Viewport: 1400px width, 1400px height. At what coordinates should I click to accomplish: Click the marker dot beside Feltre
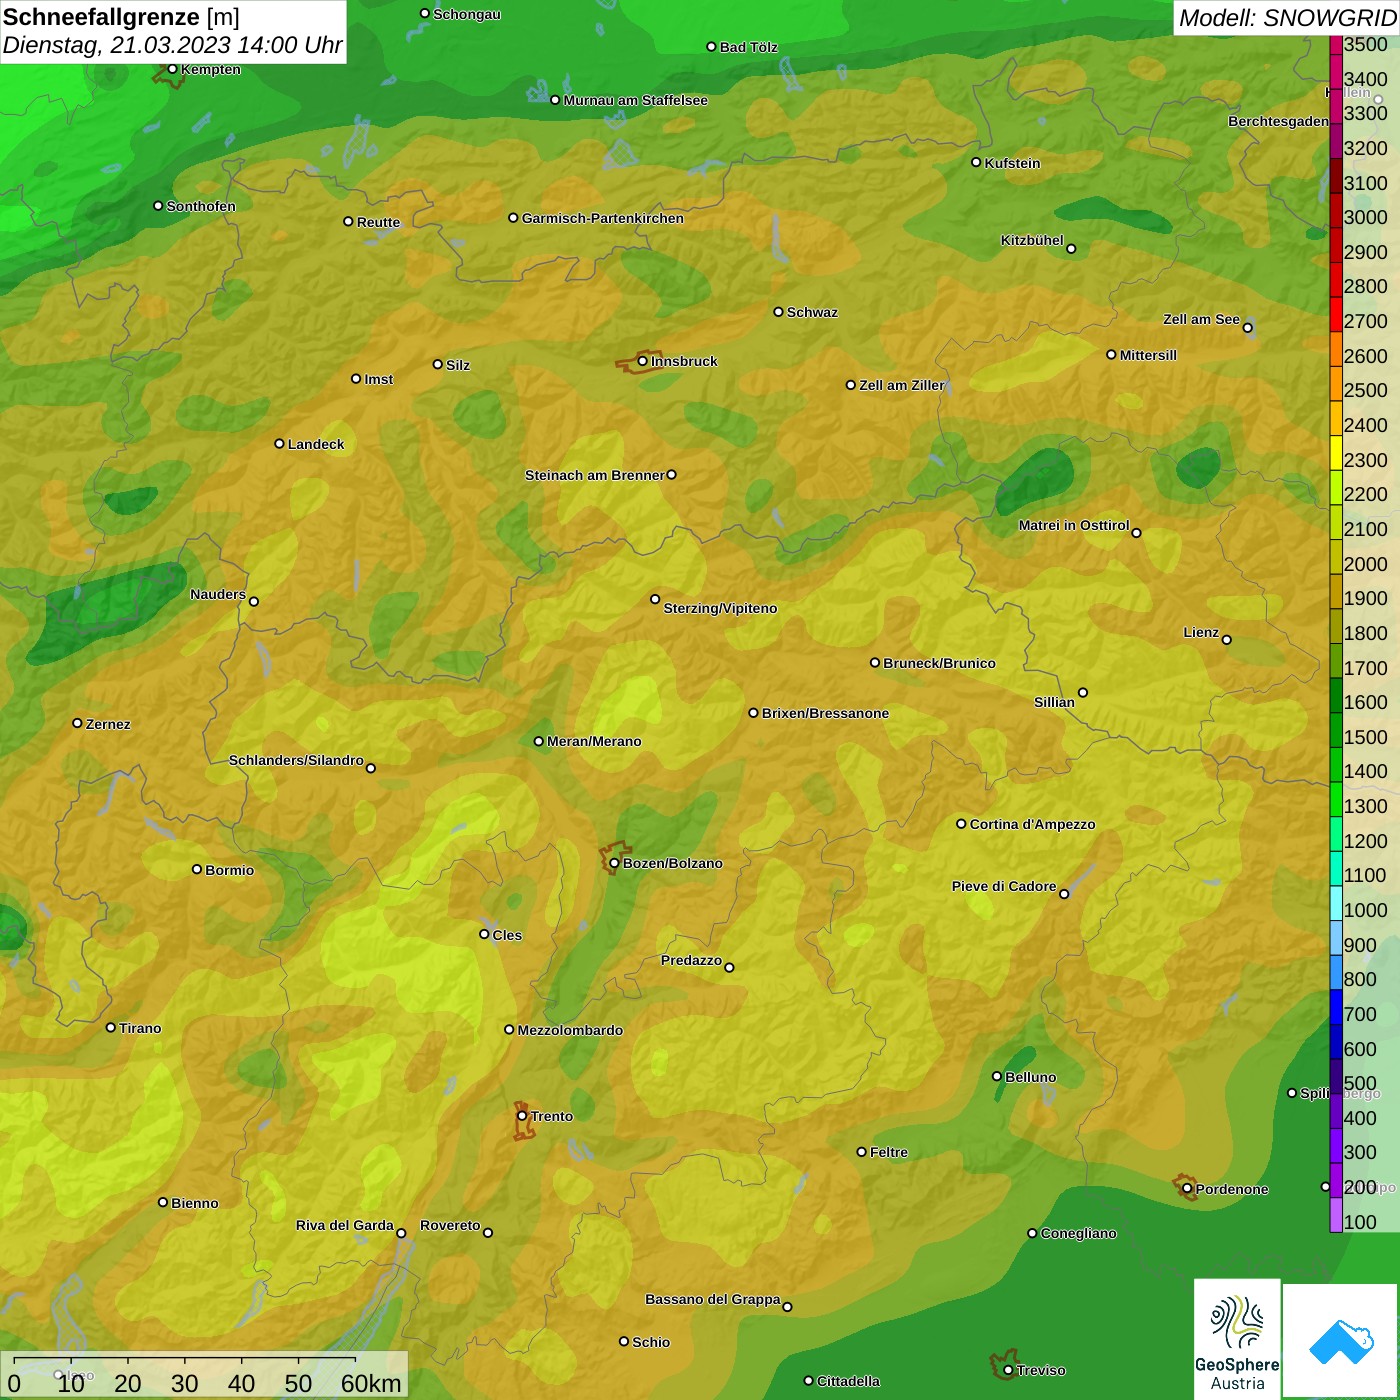click(861, 1152)
